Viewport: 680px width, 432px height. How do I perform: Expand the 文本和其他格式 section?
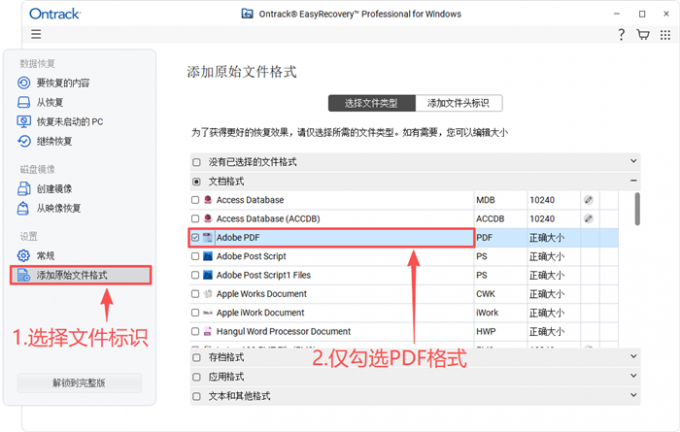[x=633, y=395]
